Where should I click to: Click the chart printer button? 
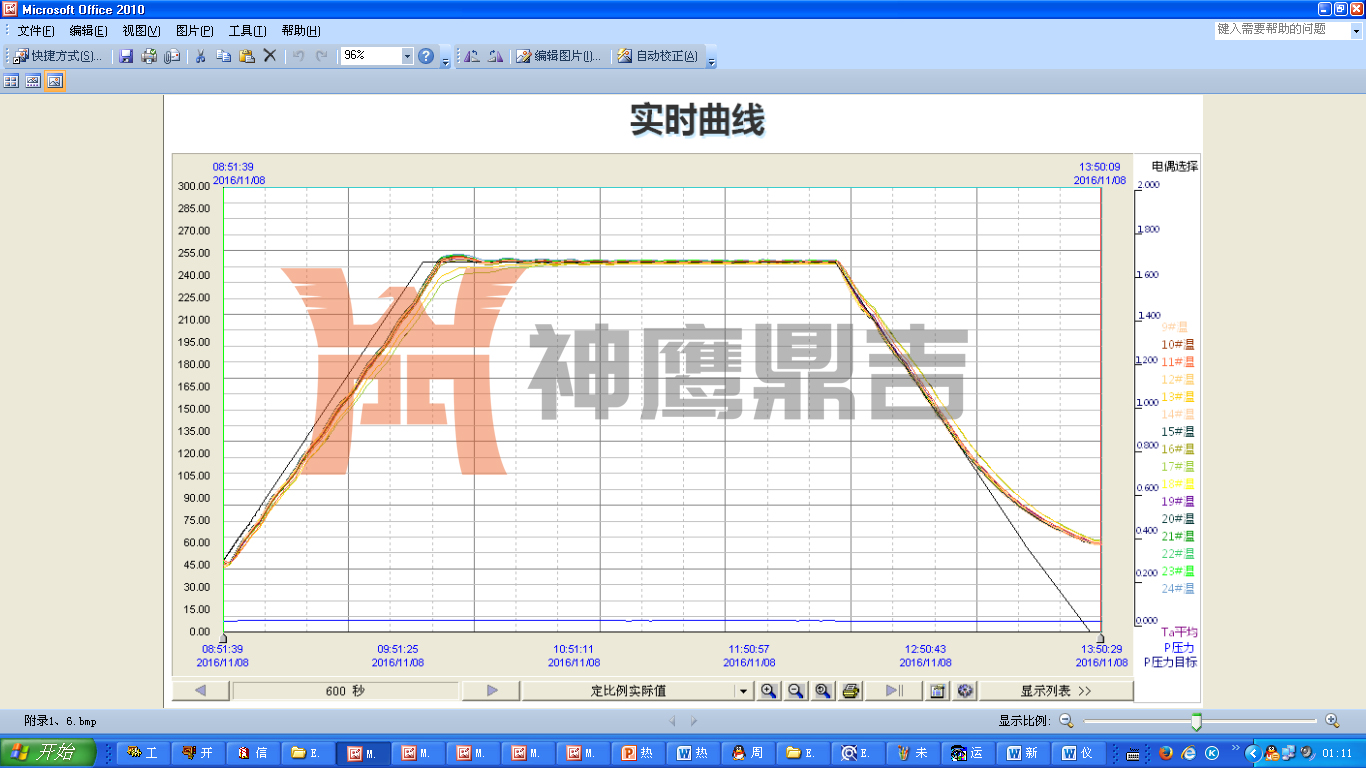[851, 690]
